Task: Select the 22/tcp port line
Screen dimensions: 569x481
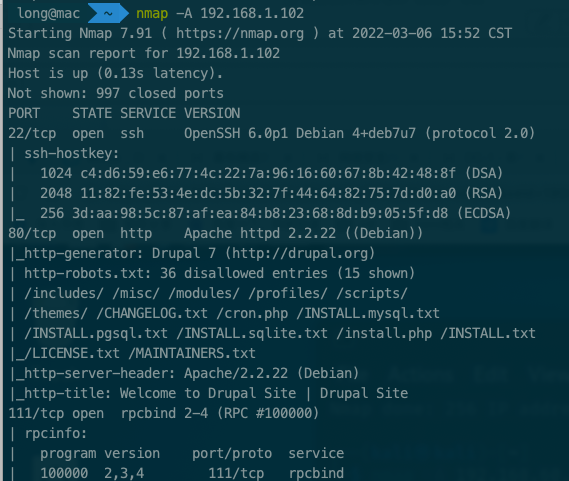Action: tap(271, 134)
